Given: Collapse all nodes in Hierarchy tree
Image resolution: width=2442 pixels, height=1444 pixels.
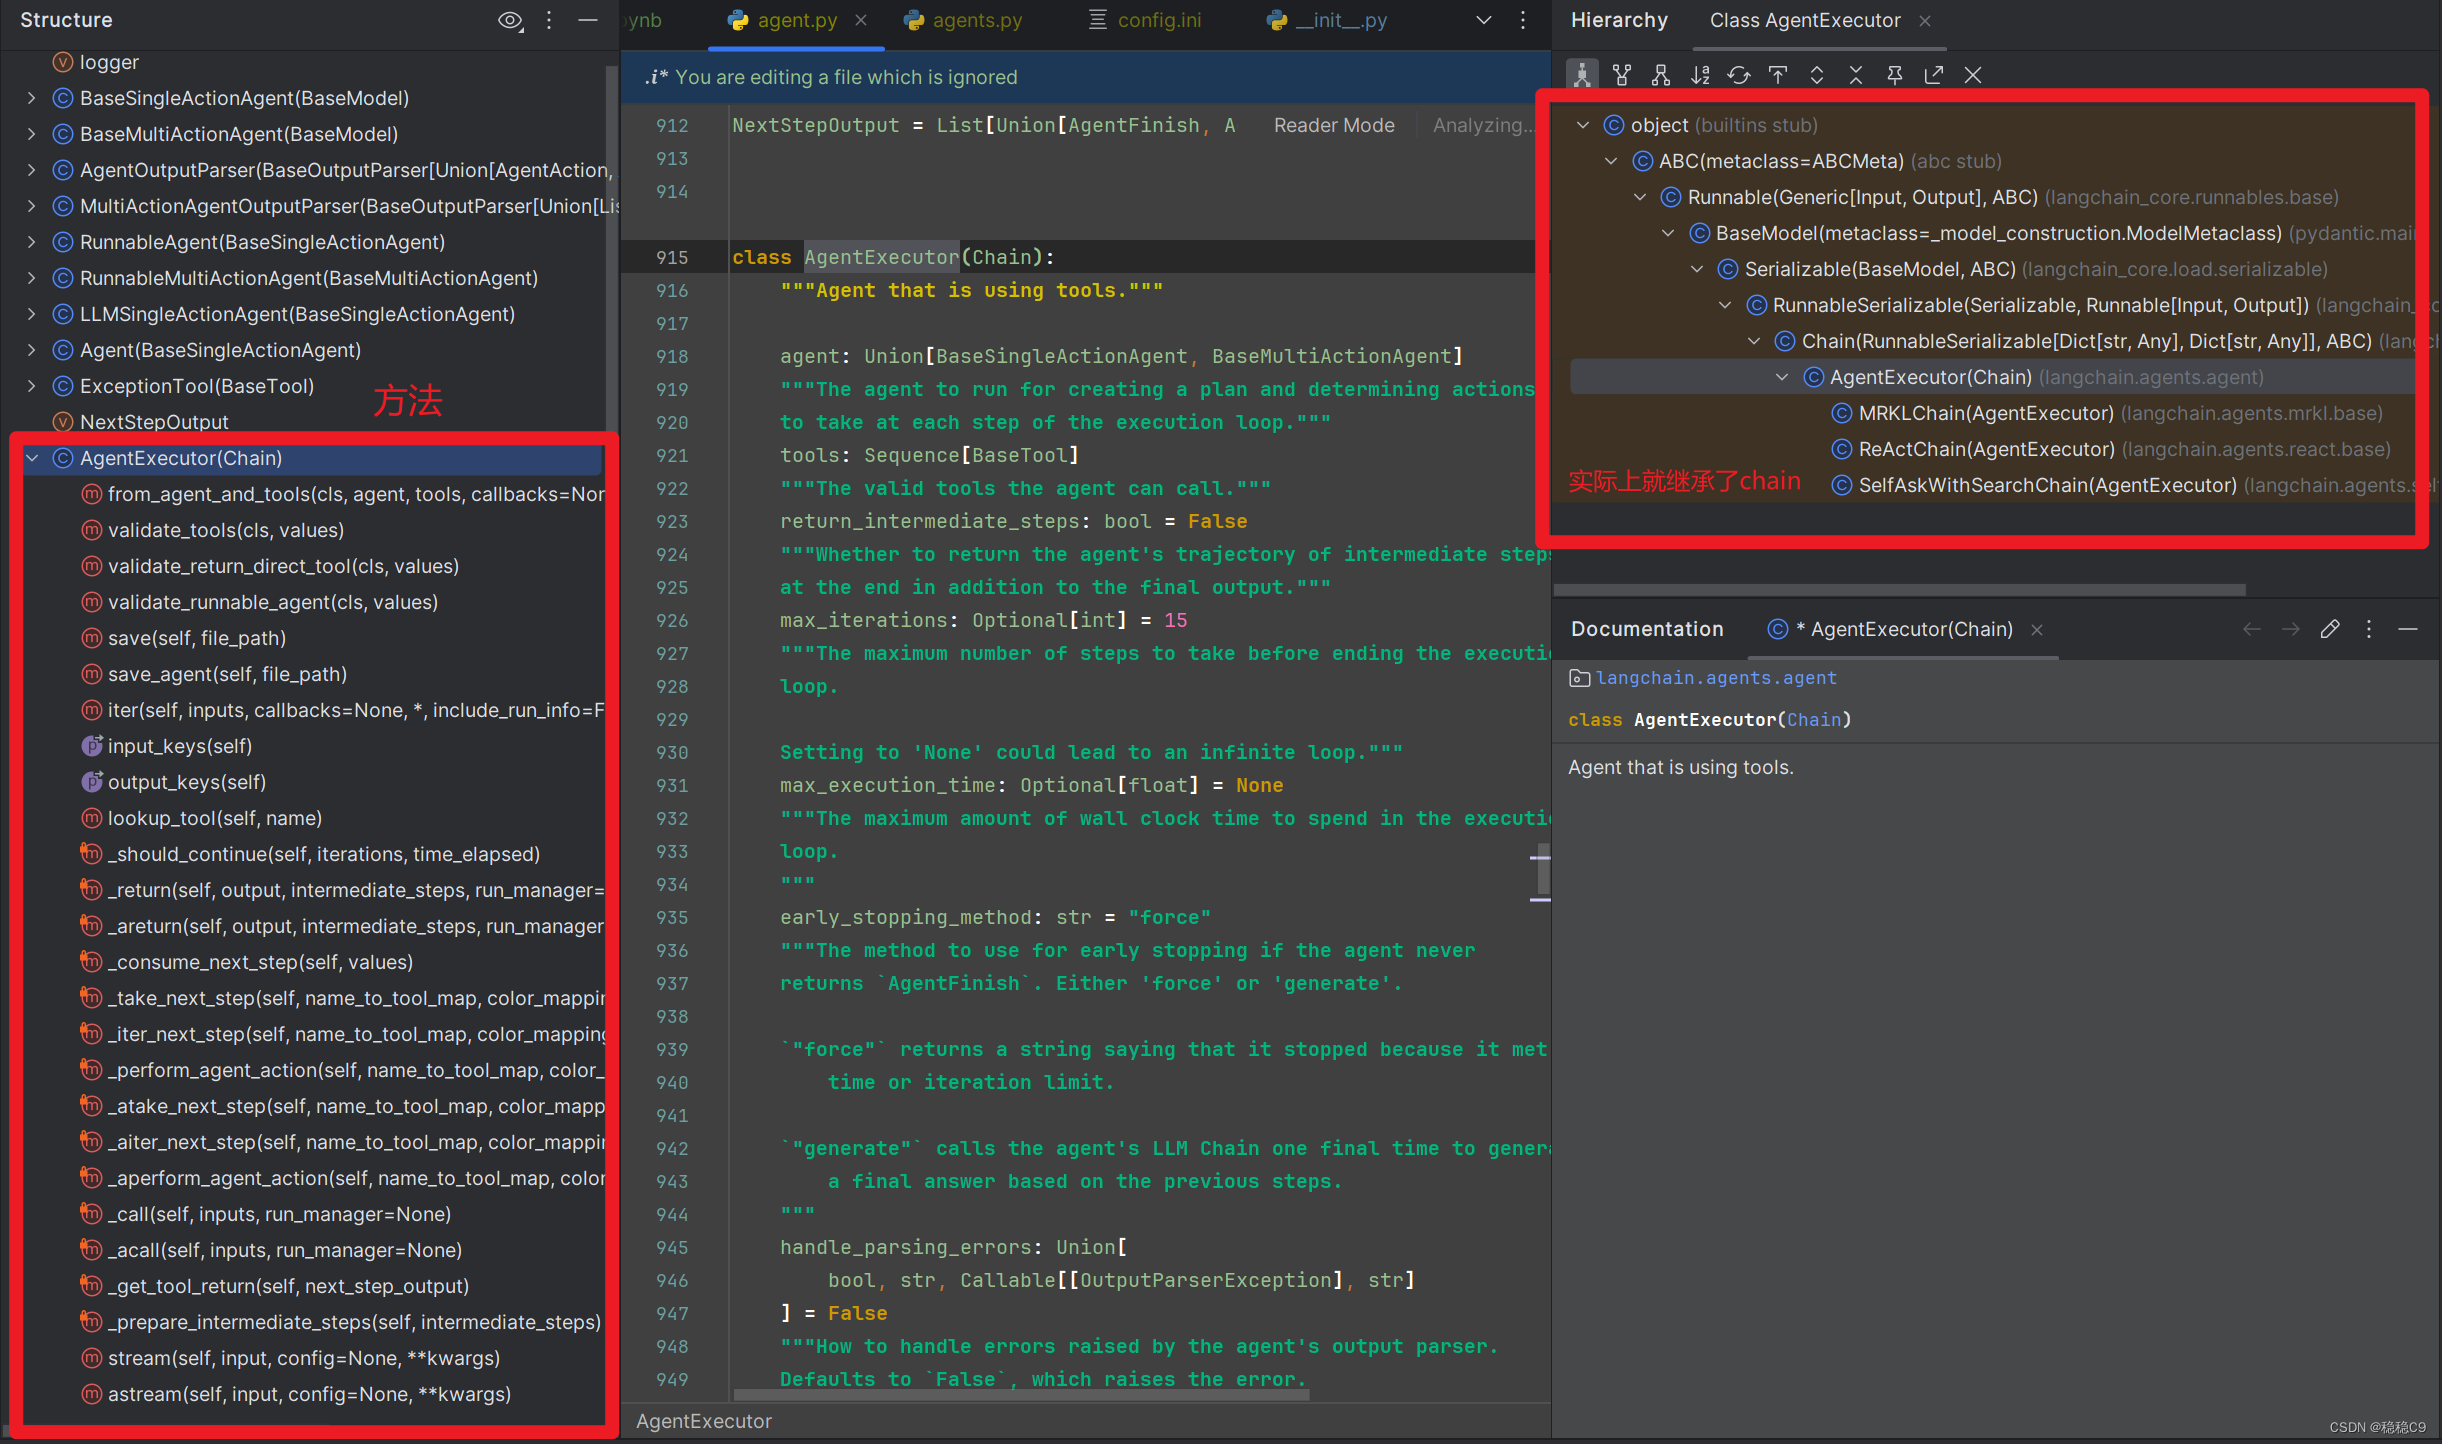Looking at the screenshot, I should click(1856, 75).
